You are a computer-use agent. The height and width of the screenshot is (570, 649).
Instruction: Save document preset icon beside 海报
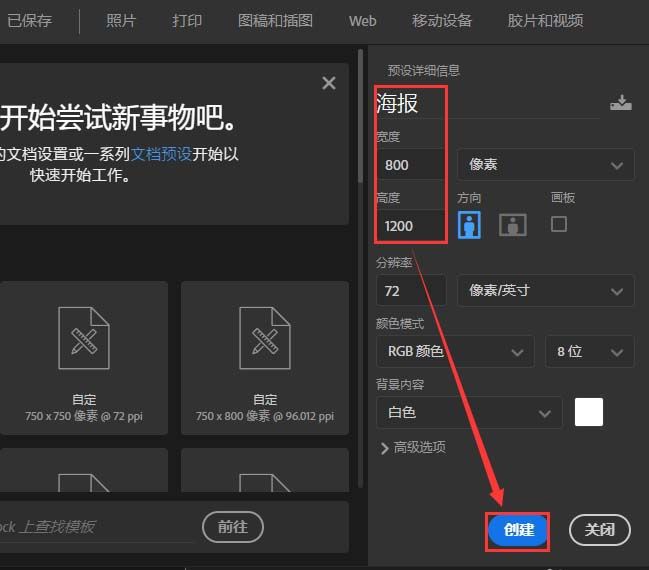[x=621, y=103]
